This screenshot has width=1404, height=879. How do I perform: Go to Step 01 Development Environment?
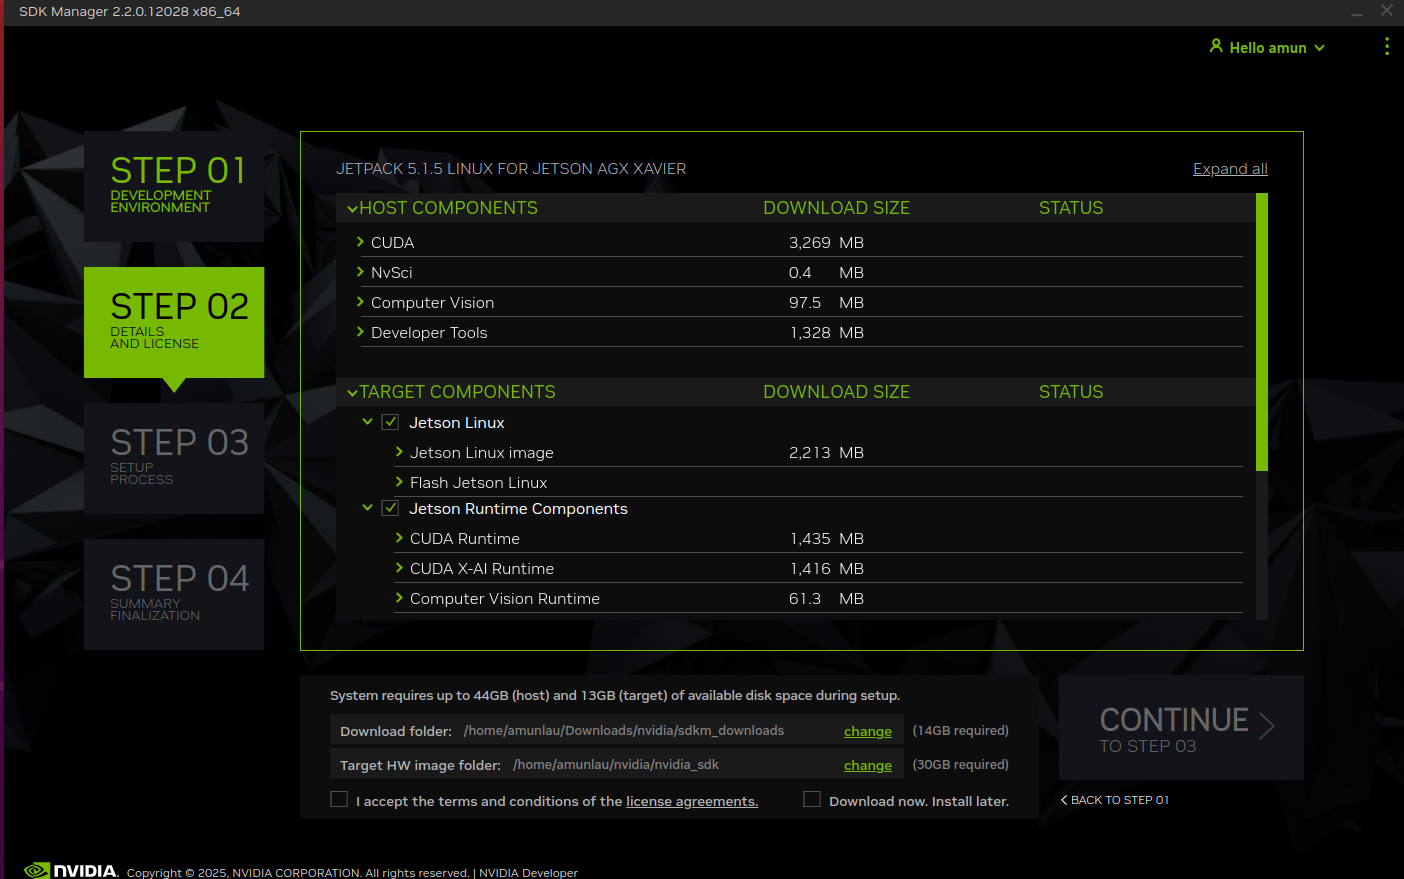tap(174, 186)
